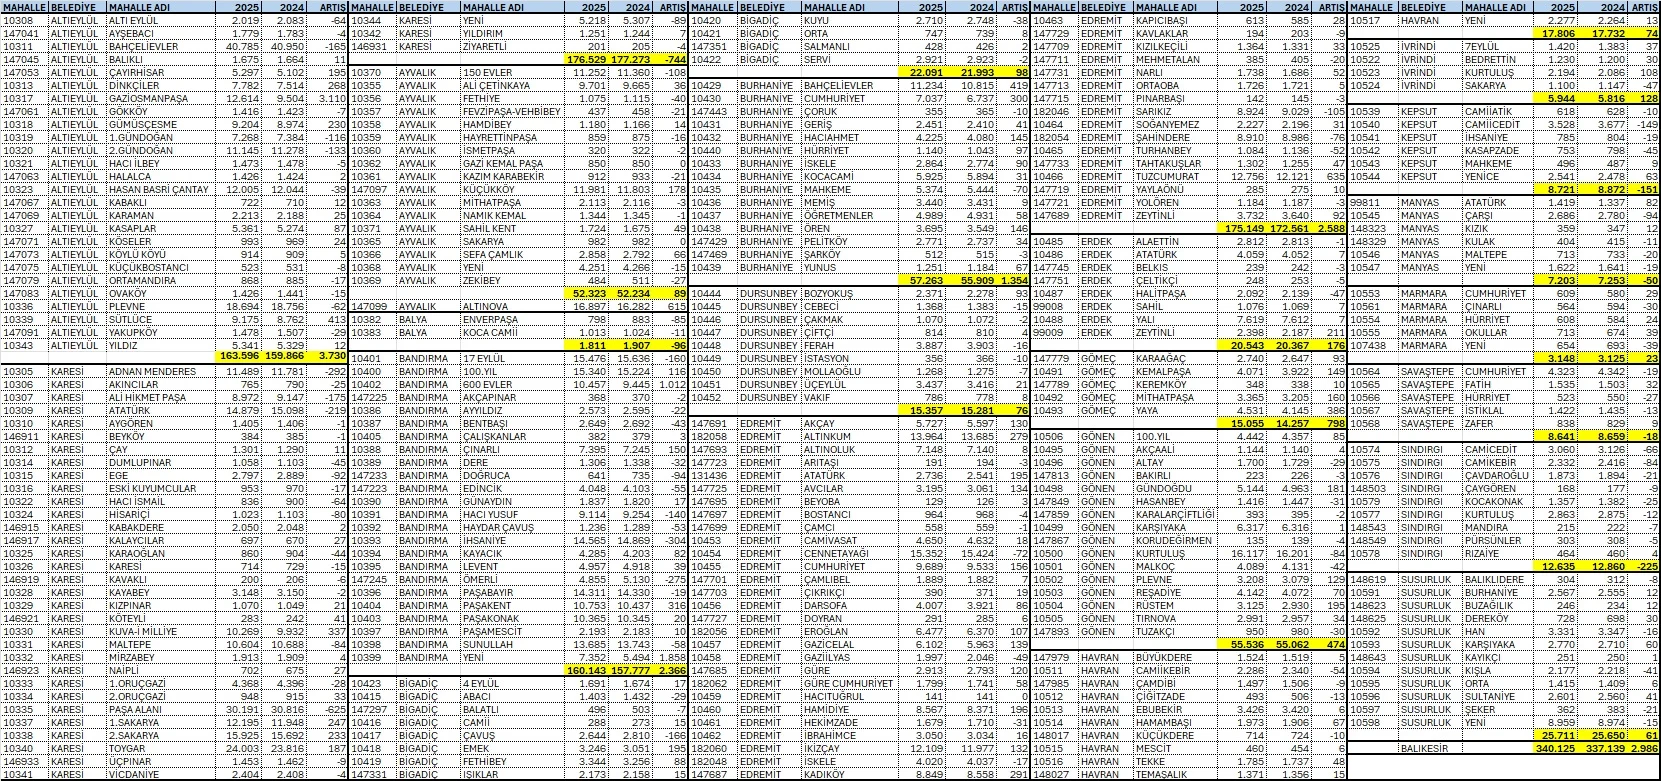Click the grand total 340.125 cell
This screenshot has width=1661, height=781.
[x=1558, y=746]
